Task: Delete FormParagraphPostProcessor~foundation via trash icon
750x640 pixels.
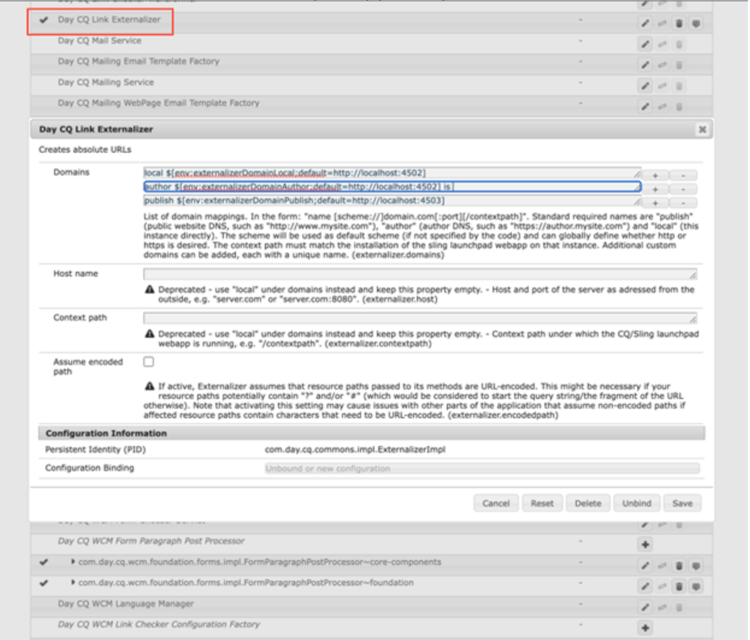Action: [679, 586]
